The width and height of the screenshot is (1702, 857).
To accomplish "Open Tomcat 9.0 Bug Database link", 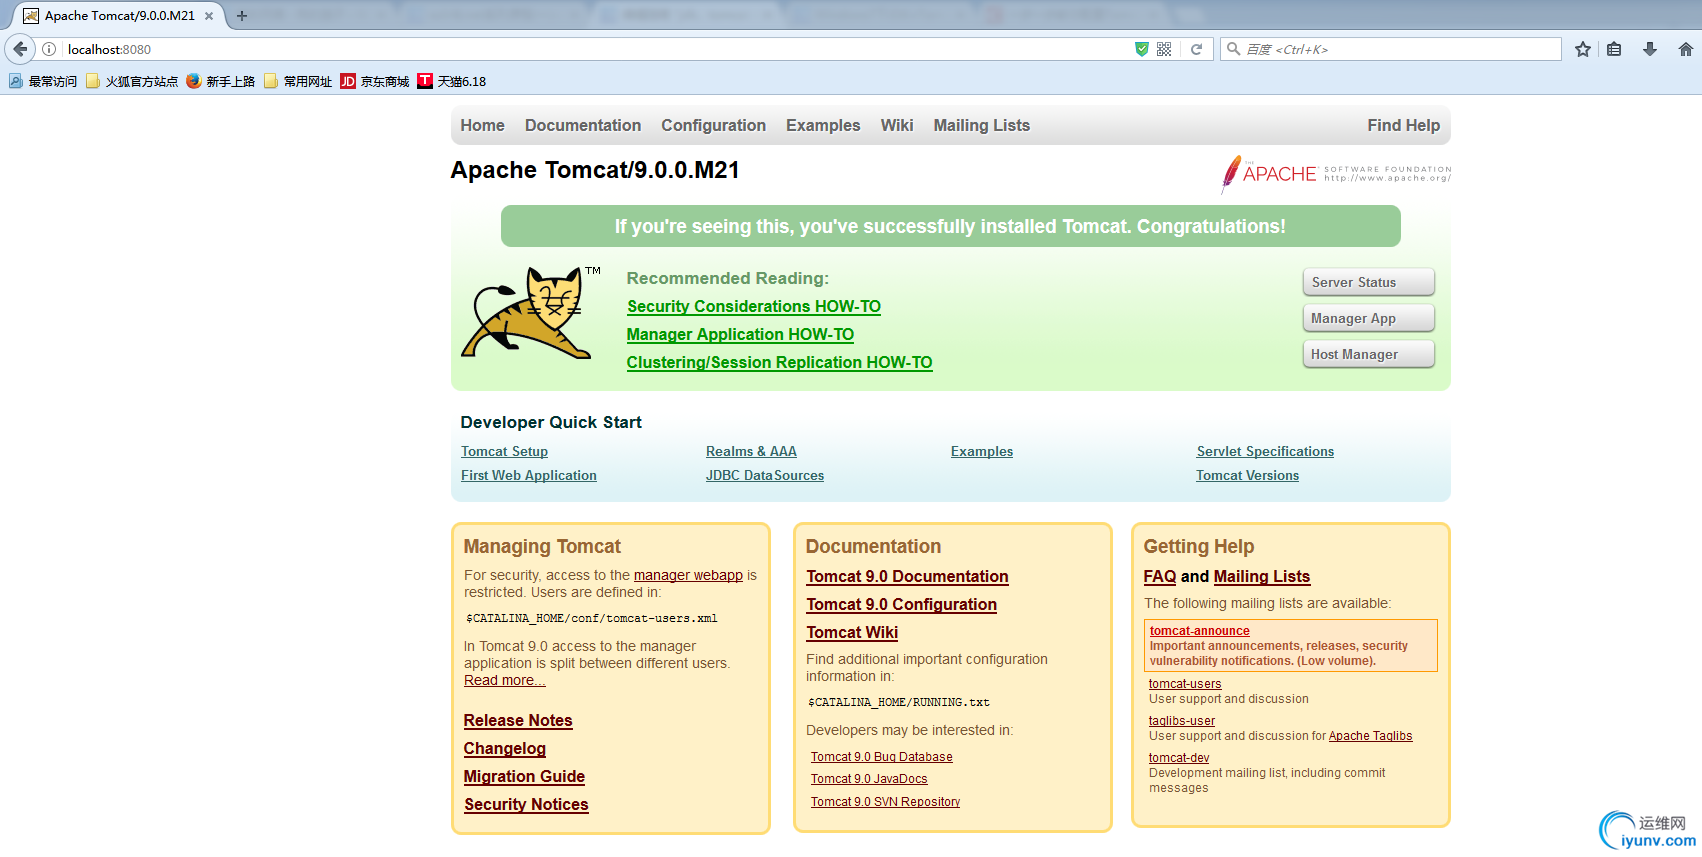I will coord(882,757).
